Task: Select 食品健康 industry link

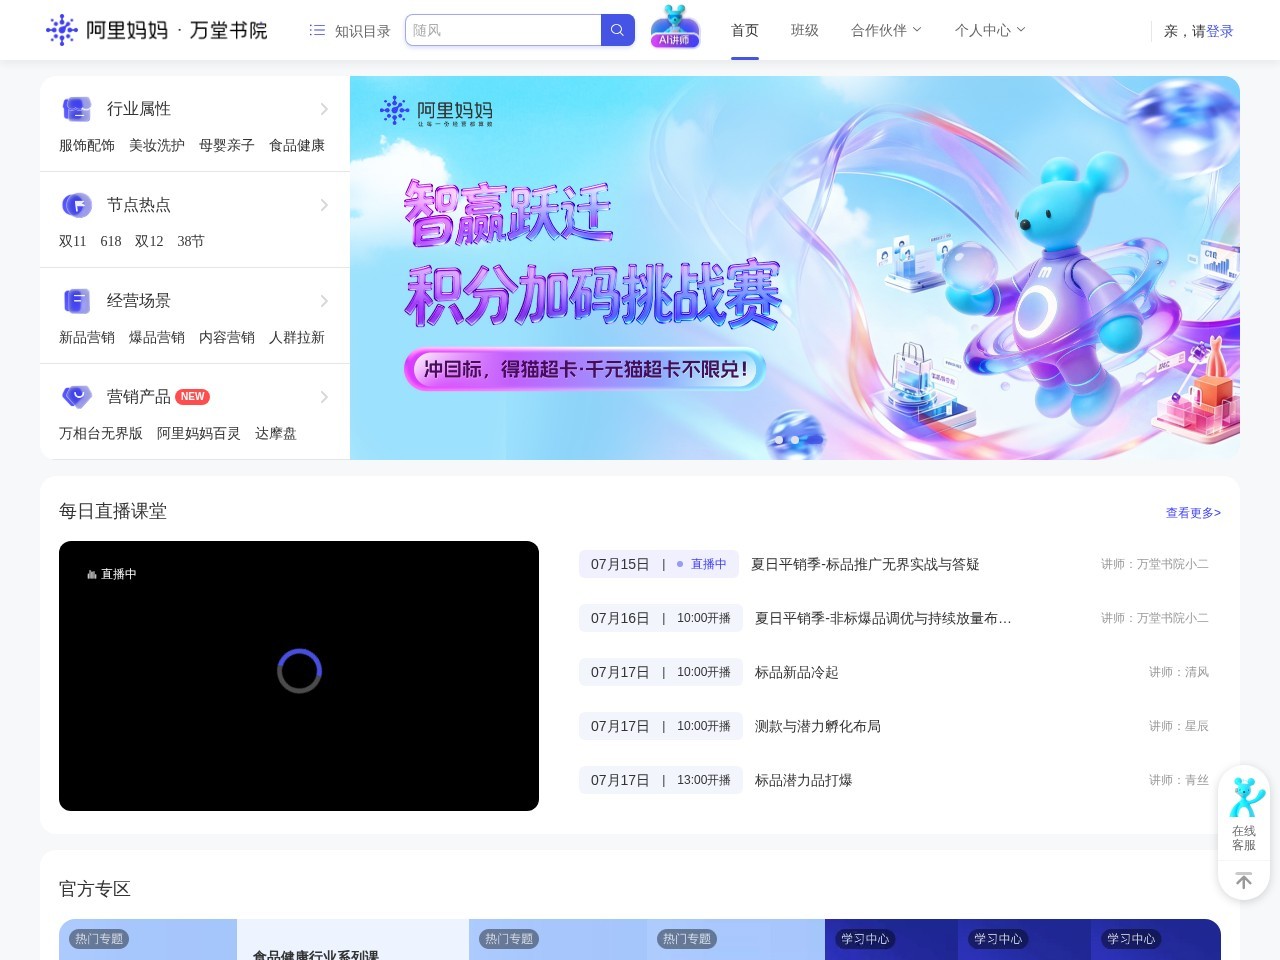Action: [297, 145]
